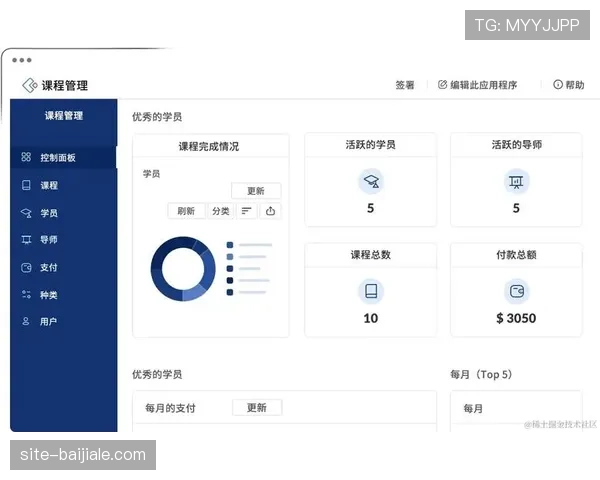This screenshot has width=600, height=480.
Task: Click last legend swatch of donut chart
Action: click(230, 292)
